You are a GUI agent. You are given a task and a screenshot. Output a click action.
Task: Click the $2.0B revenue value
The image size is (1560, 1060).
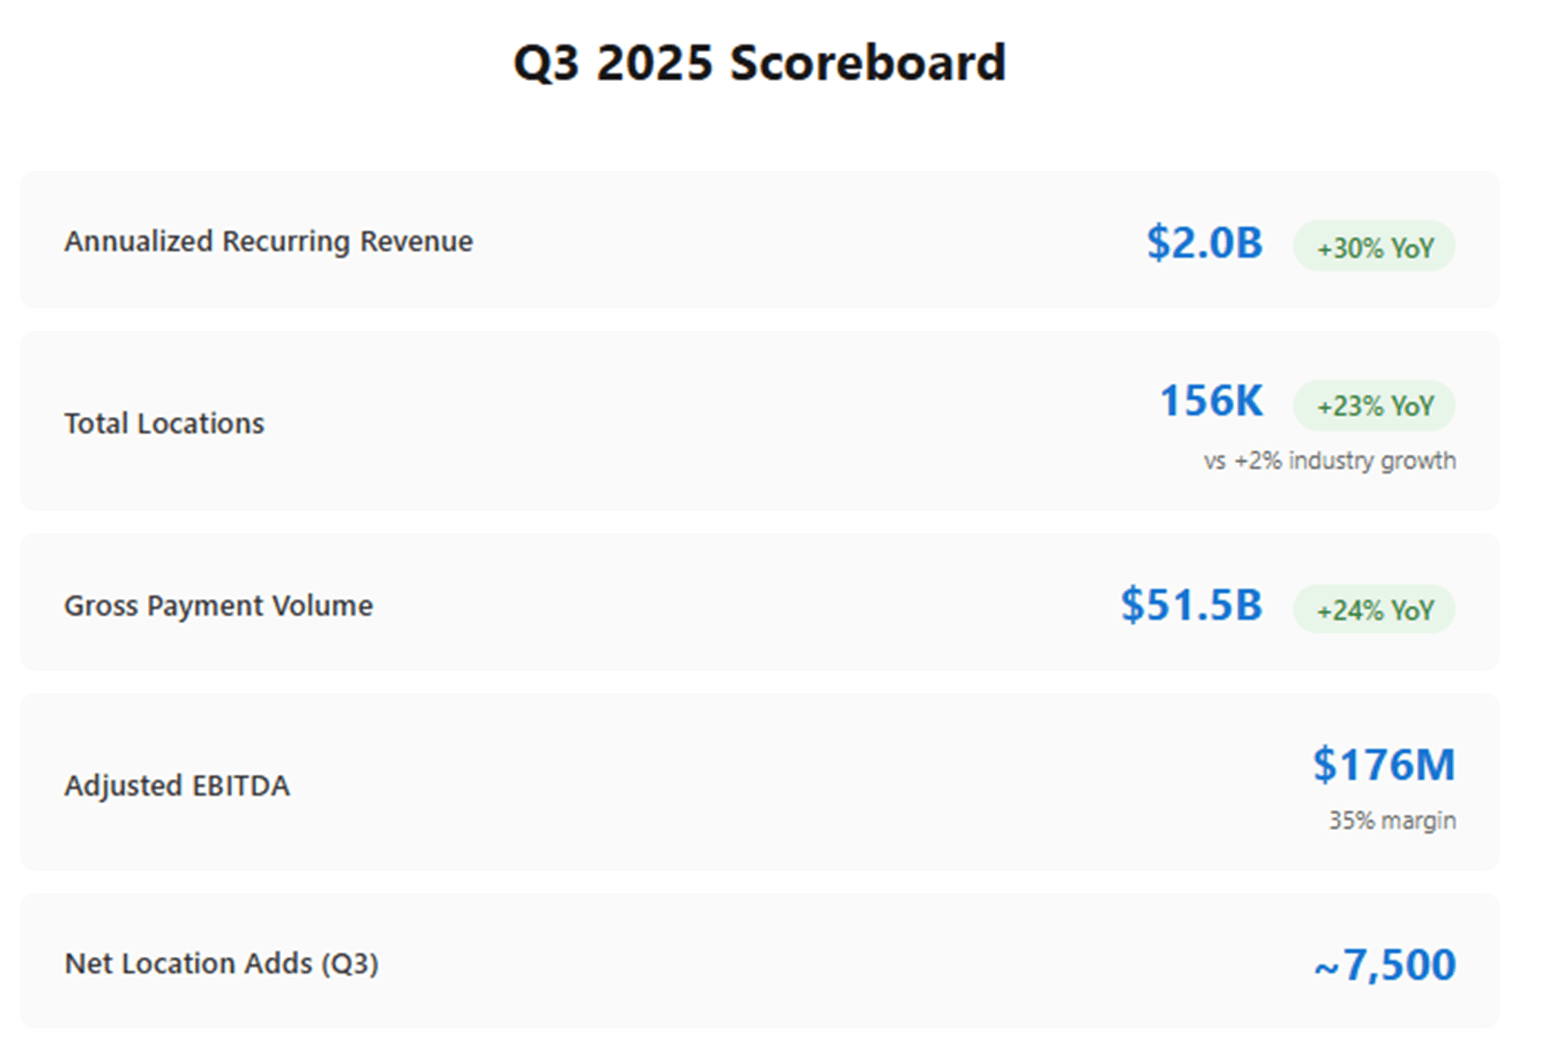(x=1205, y=243)
